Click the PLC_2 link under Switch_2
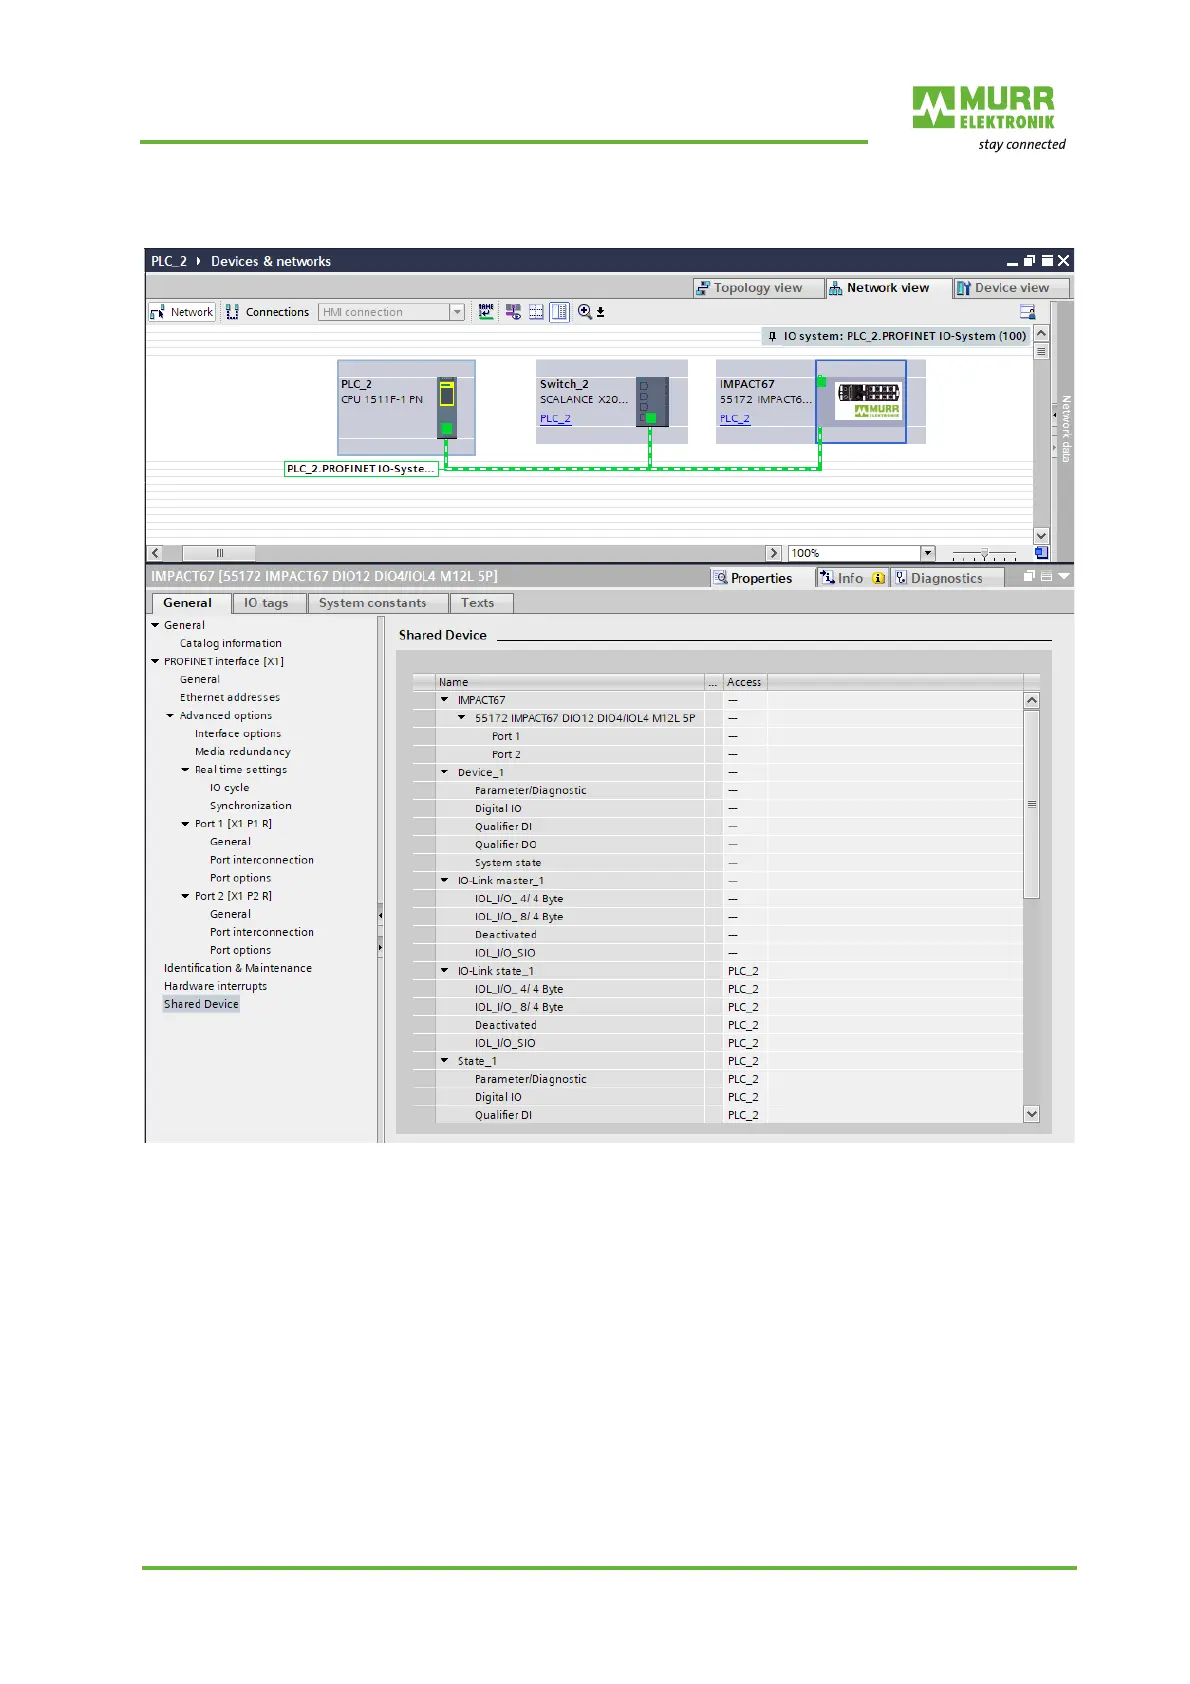The width and height of the screenshot is (1190, 1684). pos(555,418)
